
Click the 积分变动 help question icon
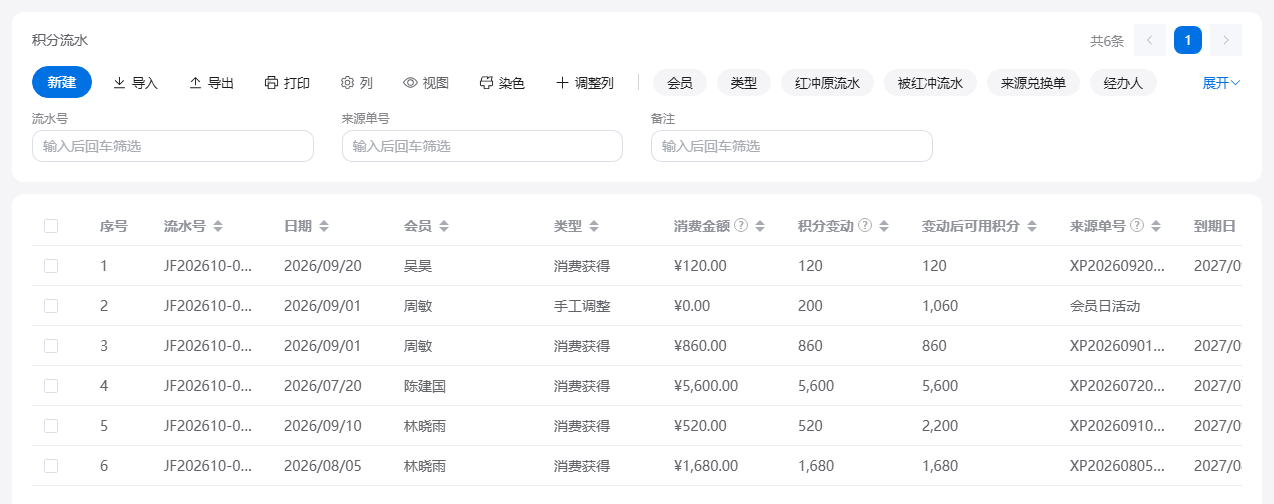(865, 226)
